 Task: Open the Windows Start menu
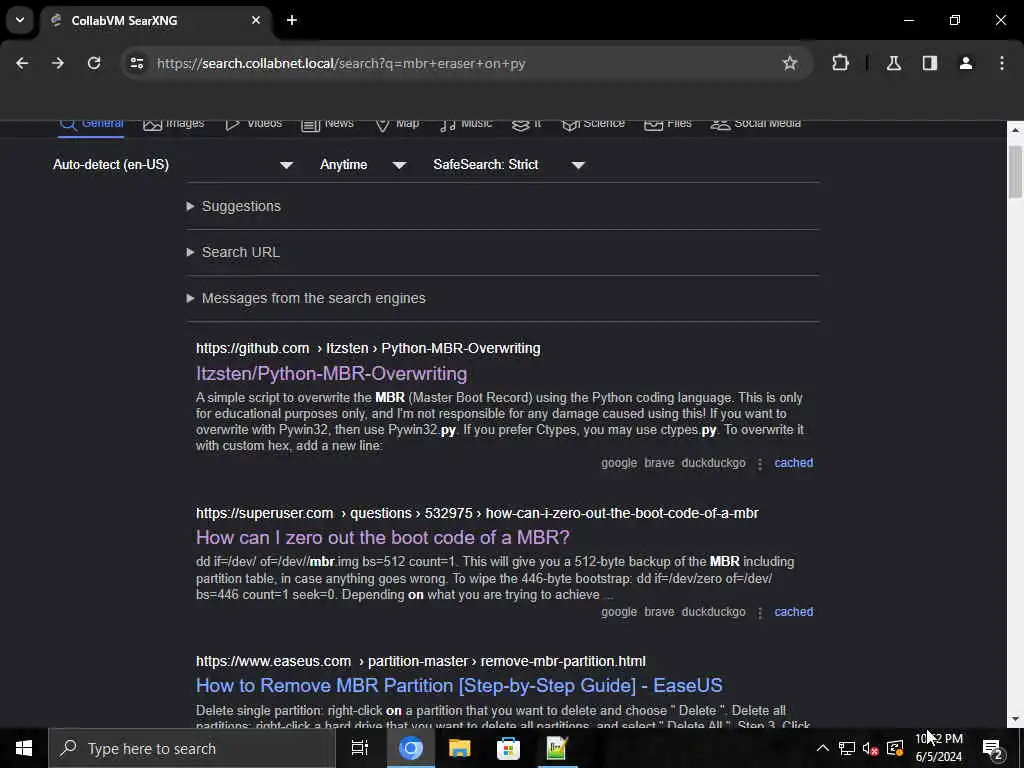(x=24, y=748)
